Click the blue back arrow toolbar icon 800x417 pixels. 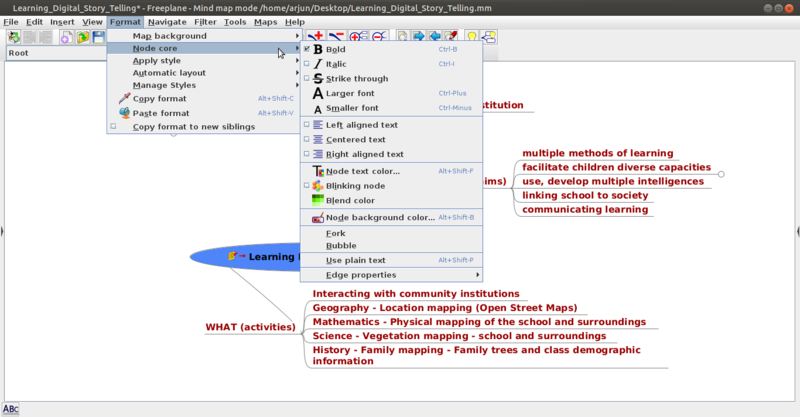point(435,36)
